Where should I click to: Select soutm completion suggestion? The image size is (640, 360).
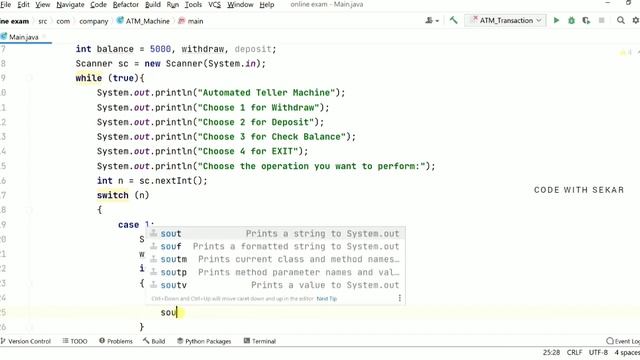click(x=276, y=259)
